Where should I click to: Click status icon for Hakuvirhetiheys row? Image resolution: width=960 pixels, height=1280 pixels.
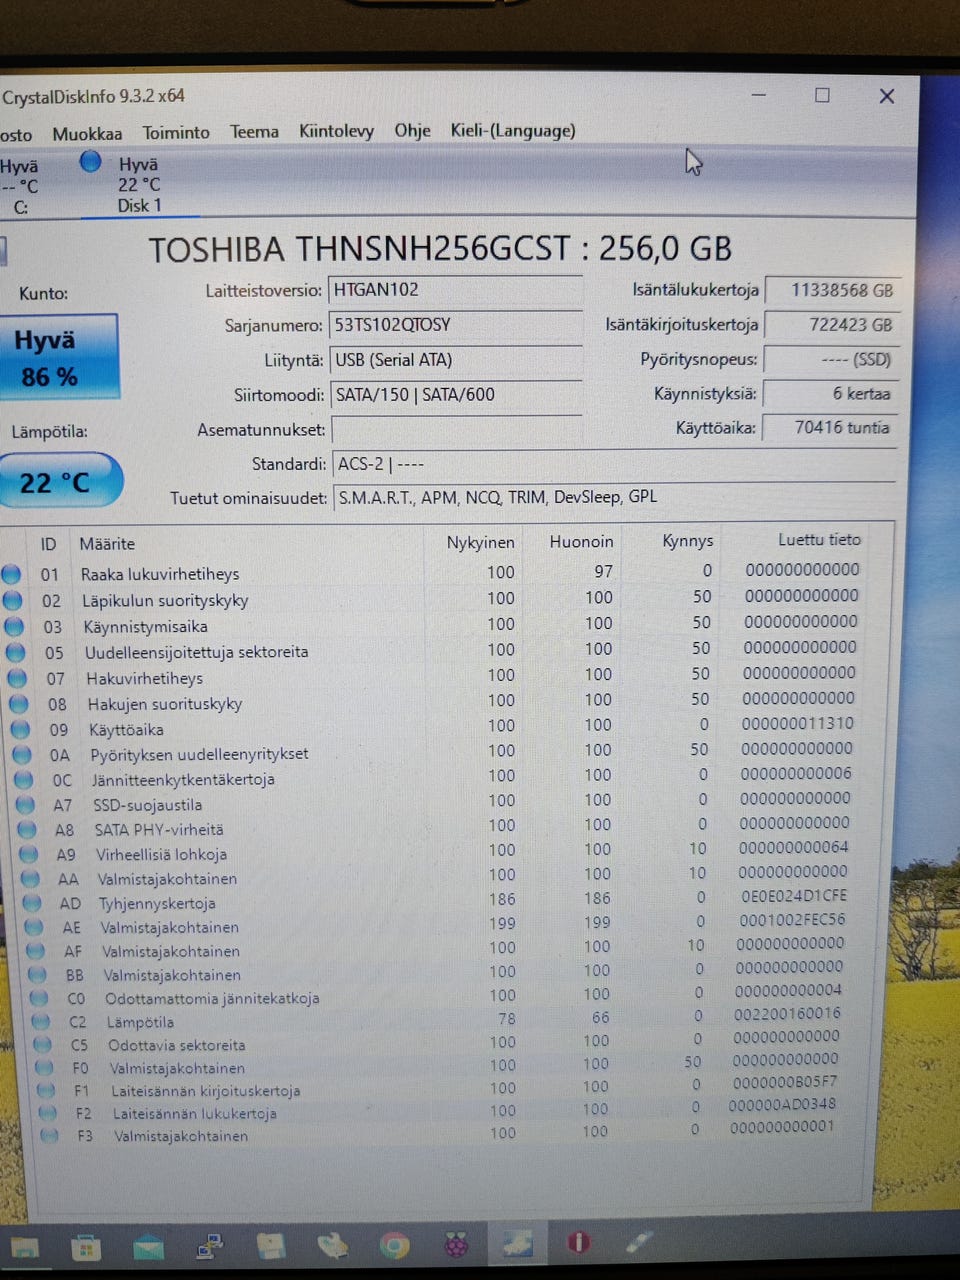17,677
